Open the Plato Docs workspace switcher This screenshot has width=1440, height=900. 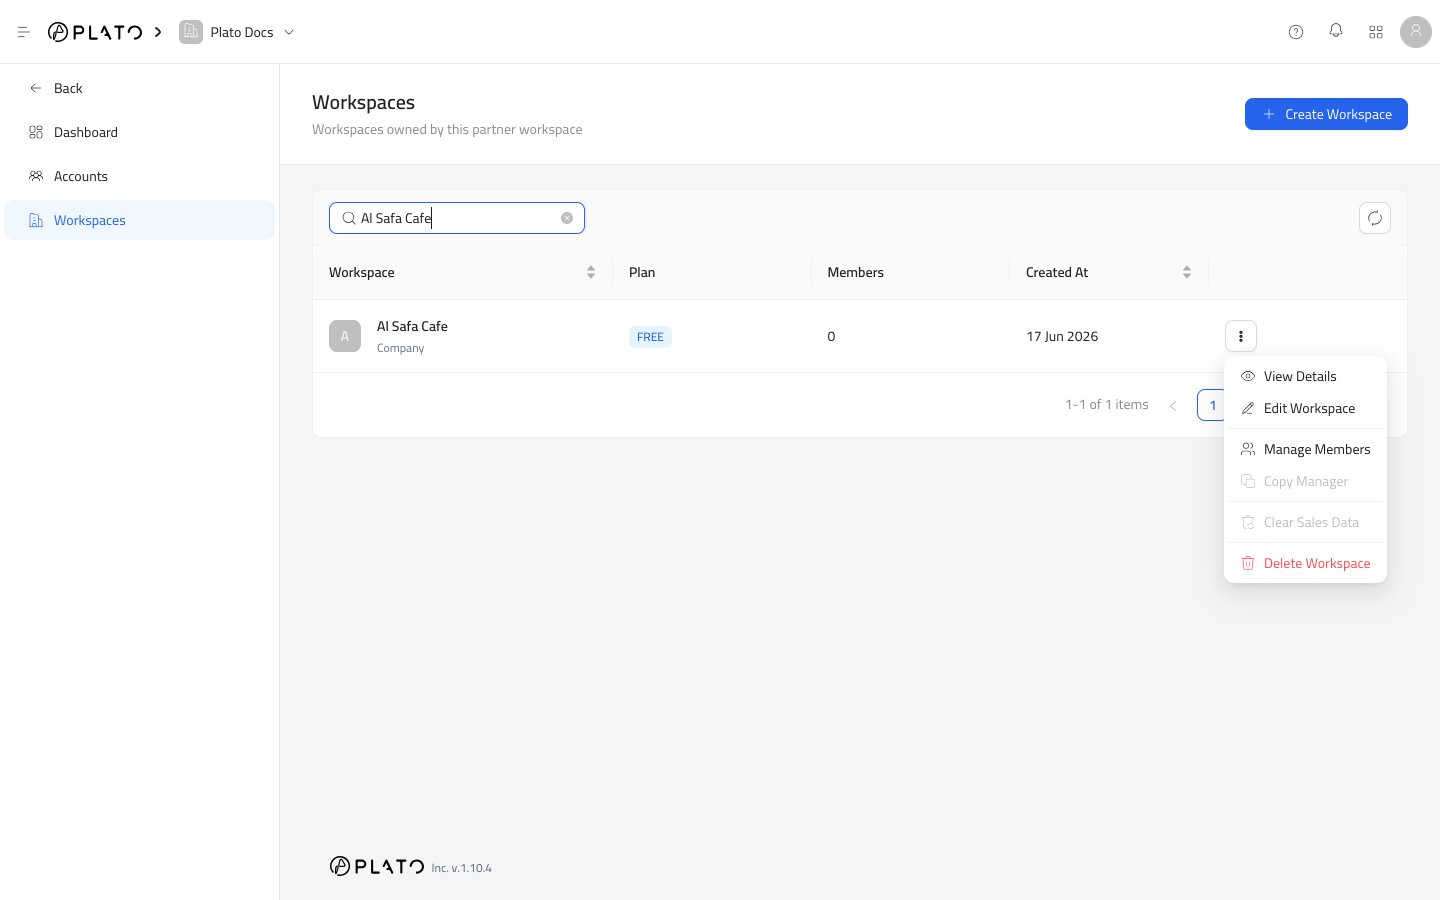tap(237, 32)
